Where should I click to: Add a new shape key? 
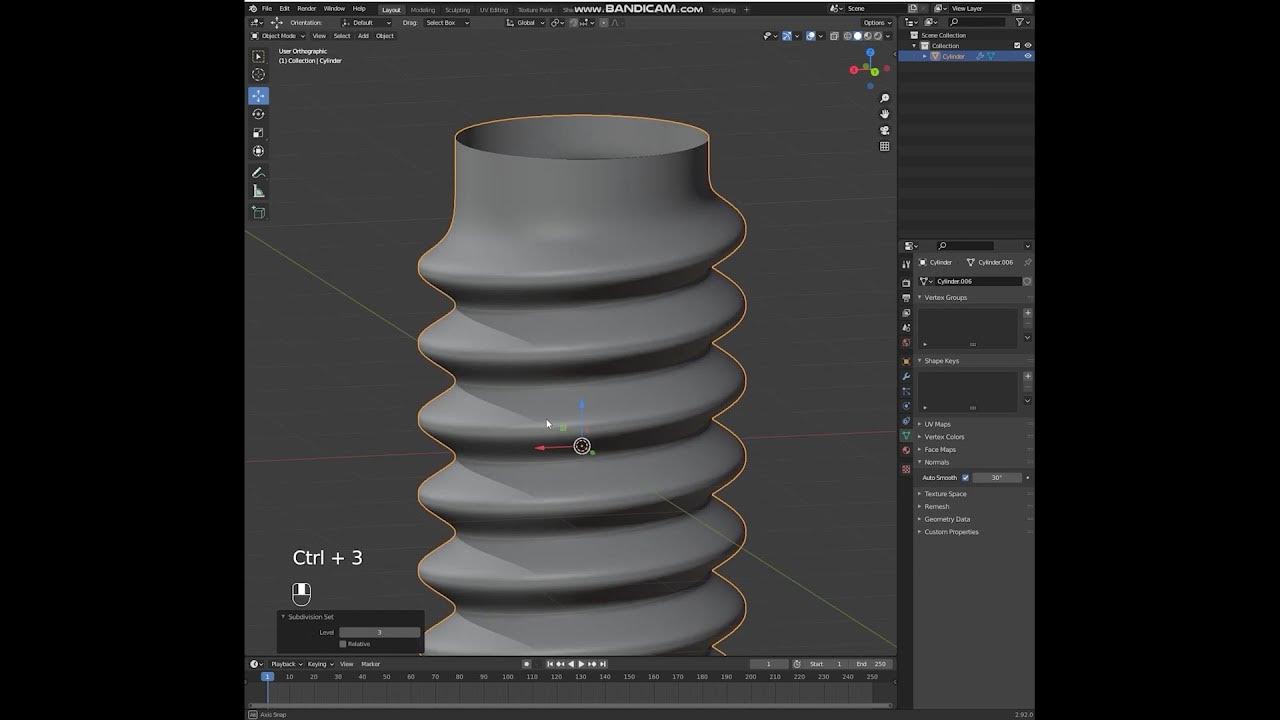pyautogui.click(x=1027, y=377)
